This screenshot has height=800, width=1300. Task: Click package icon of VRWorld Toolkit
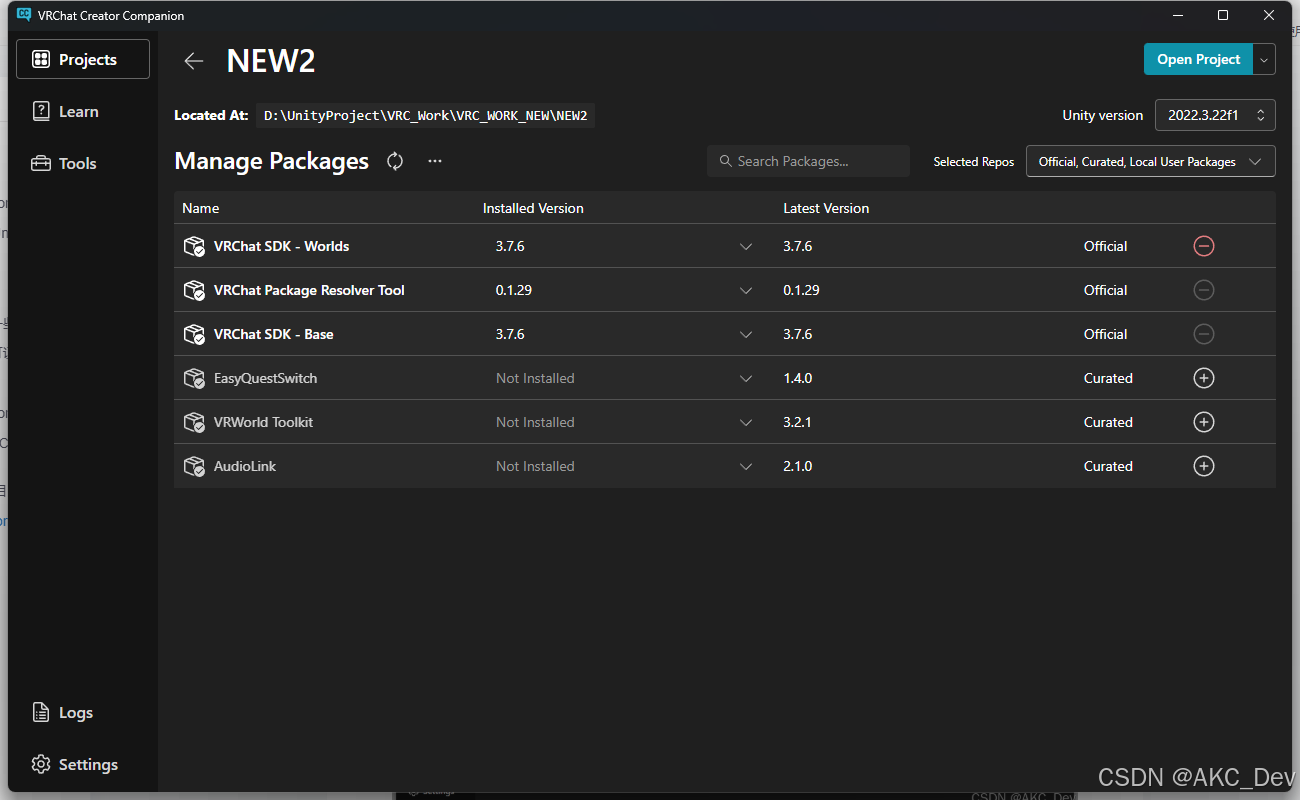click(194, 422)
